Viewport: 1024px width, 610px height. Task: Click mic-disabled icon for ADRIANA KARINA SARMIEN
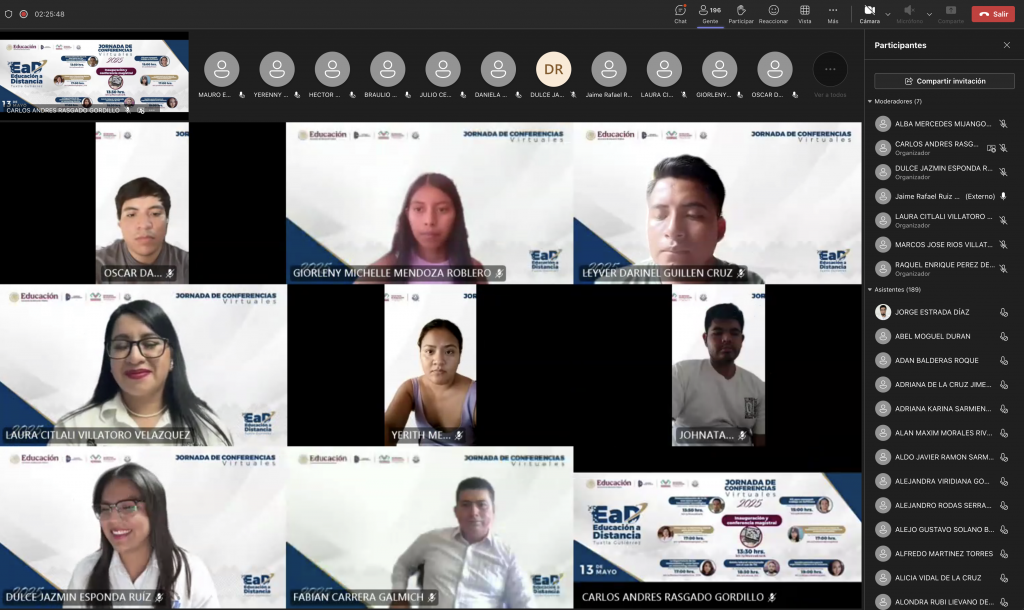click(x=1003, y=409)
